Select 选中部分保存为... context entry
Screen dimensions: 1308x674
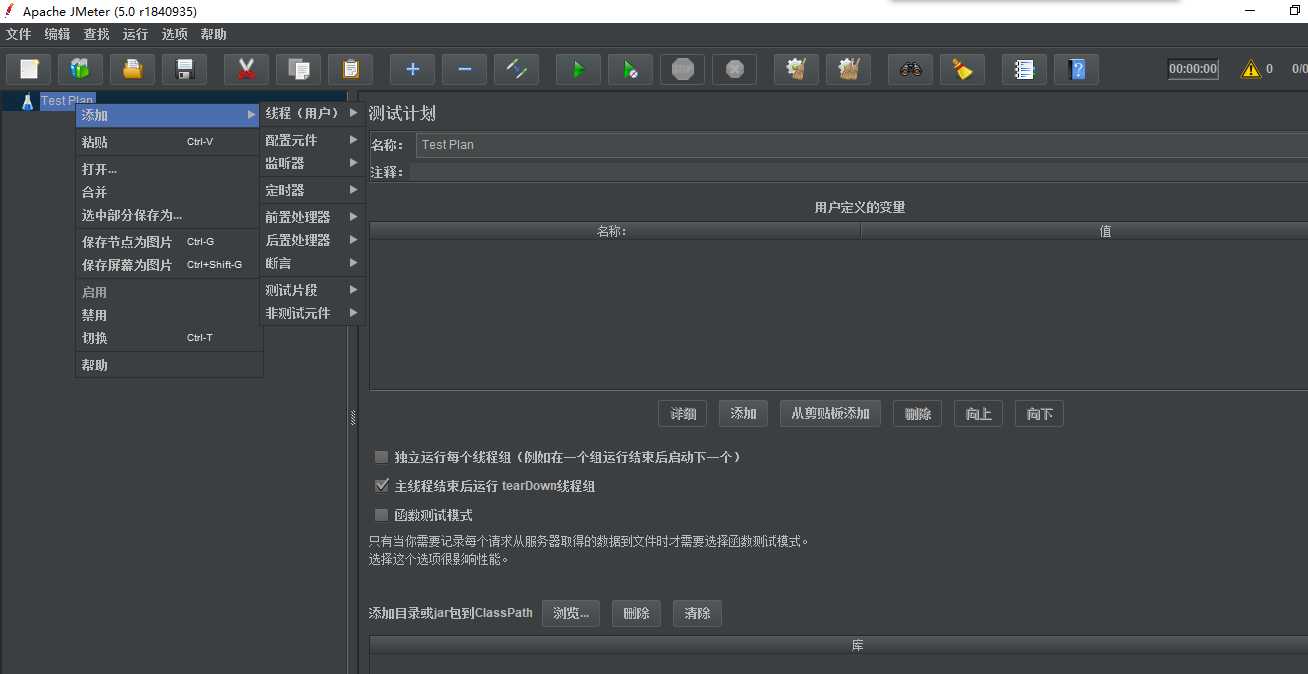click(168, 215)
